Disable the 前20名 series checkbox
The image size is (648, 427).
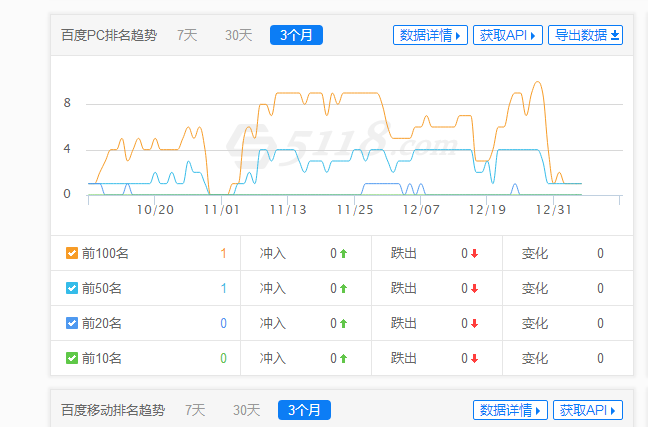(x=72, y=323)
